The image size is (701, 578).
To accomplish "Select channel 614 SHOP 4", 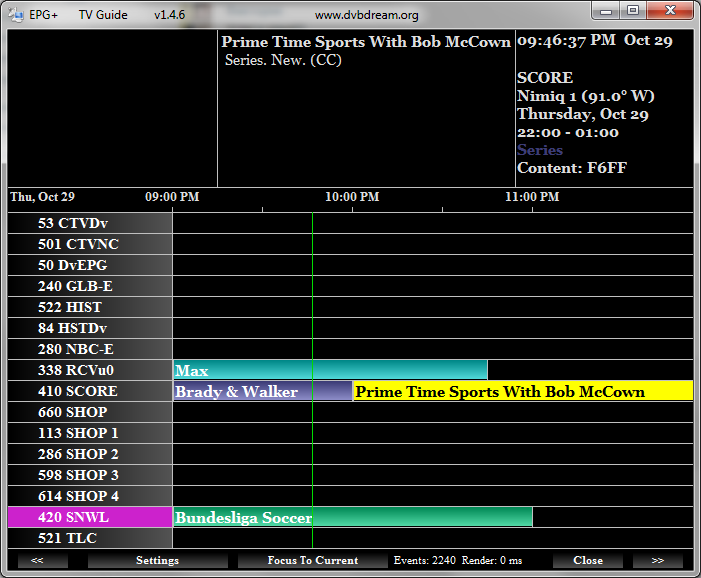I will pyautogui.click(x=90, y=496).
